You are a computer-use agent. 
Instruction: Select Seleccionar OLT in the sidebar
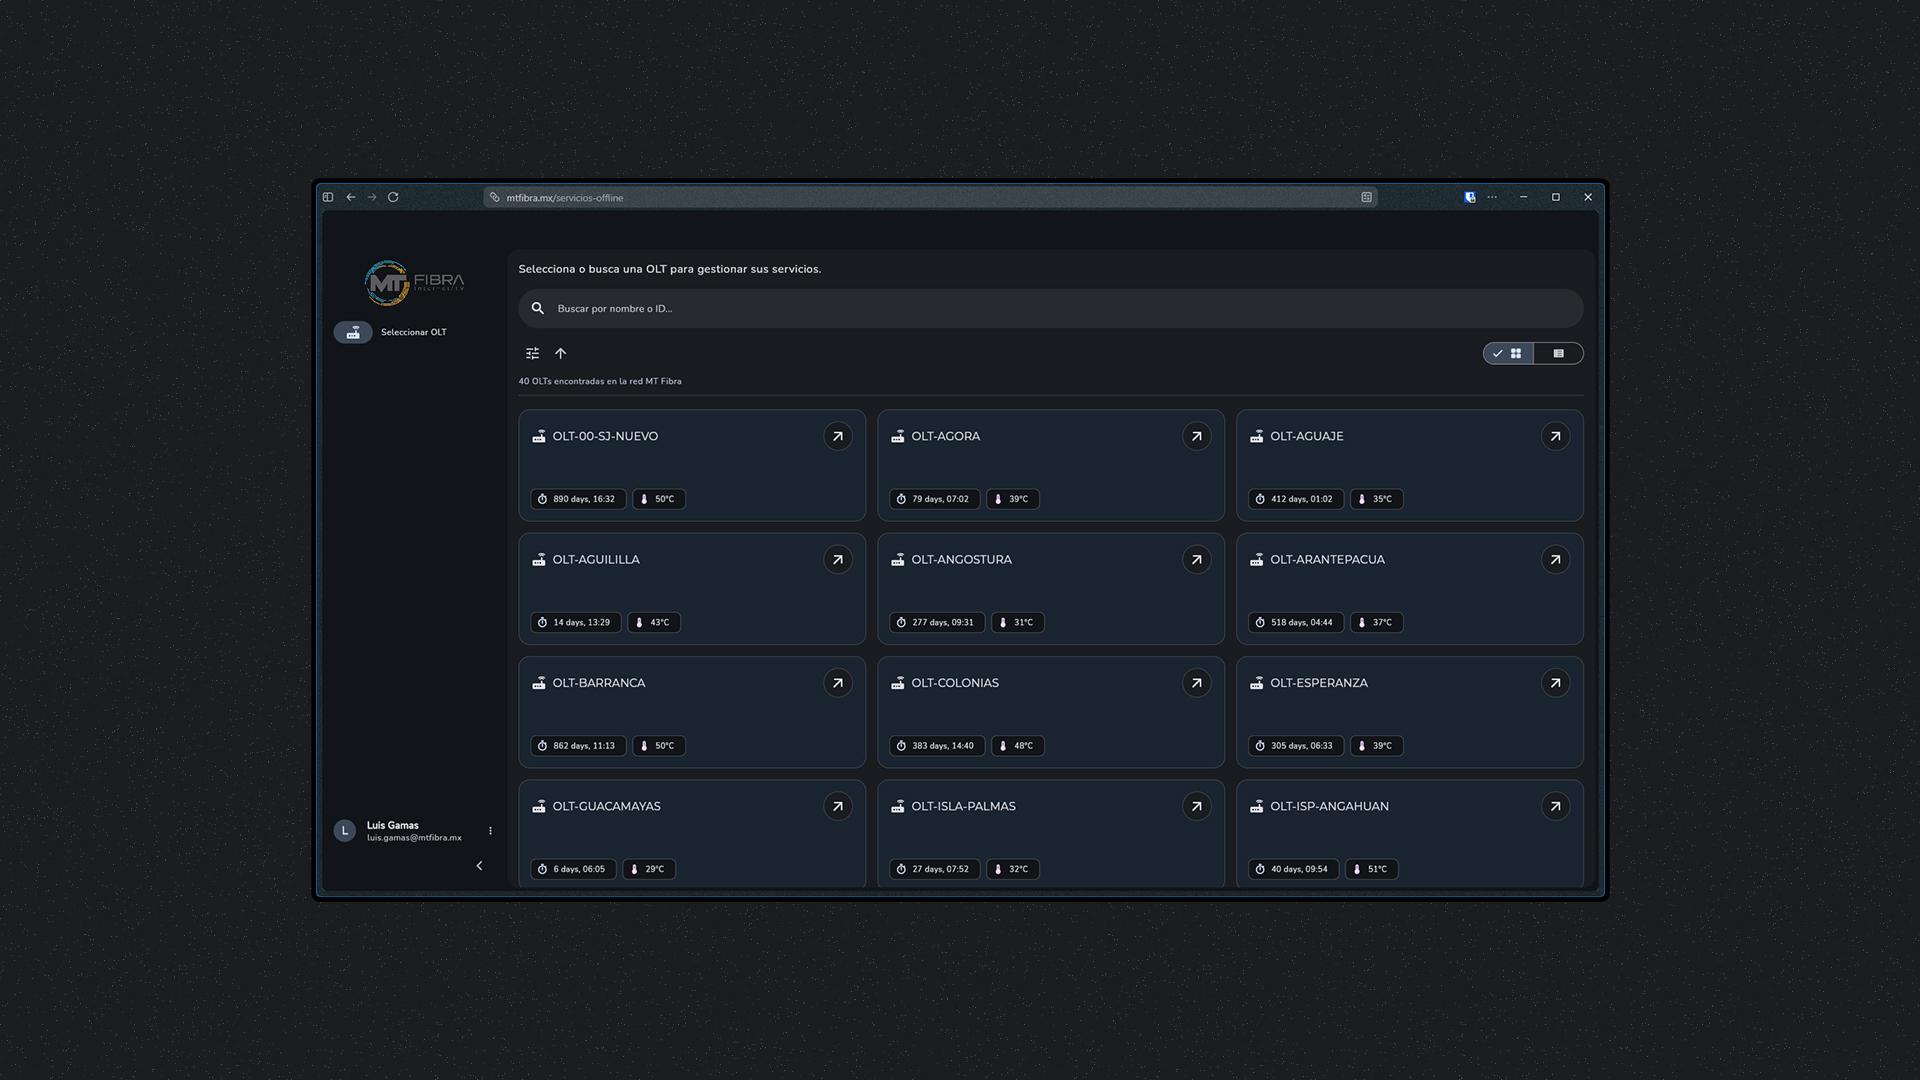pyautogui.click(x=413, y=332)
